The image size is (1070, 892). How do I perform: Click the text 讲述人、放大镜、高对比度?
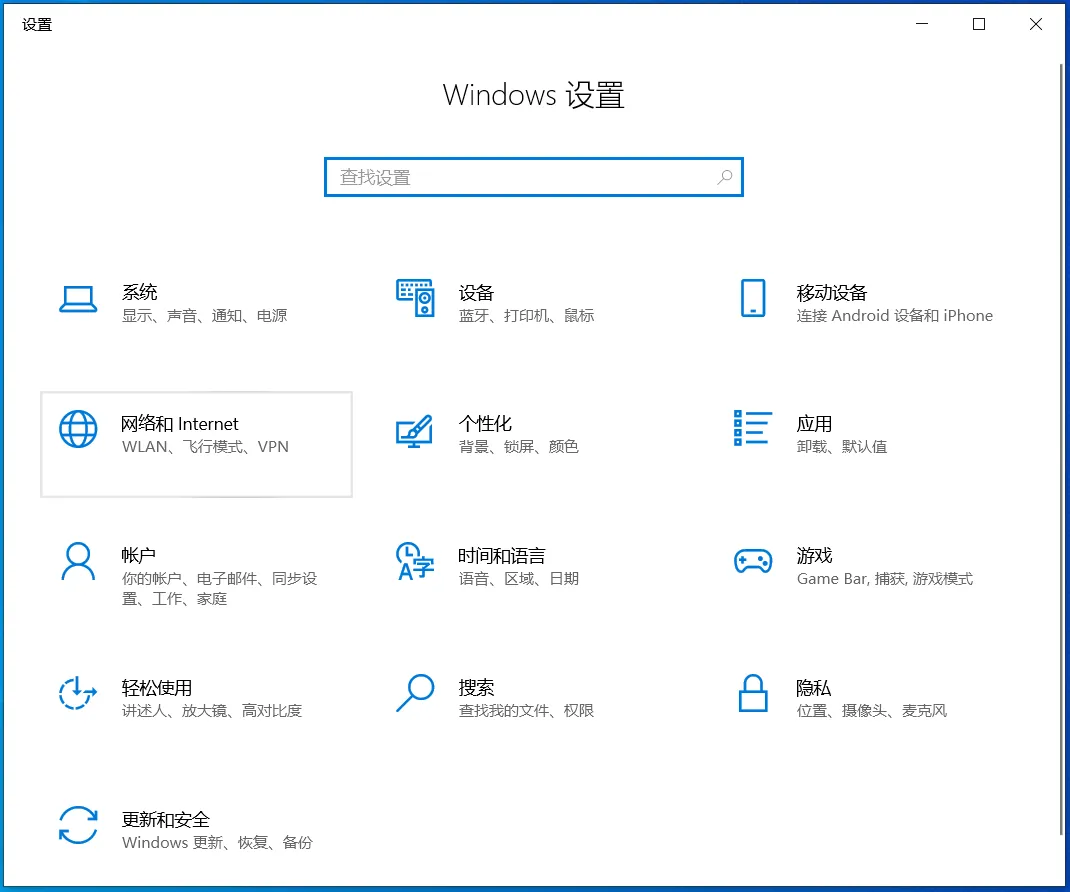pos(212,710)
